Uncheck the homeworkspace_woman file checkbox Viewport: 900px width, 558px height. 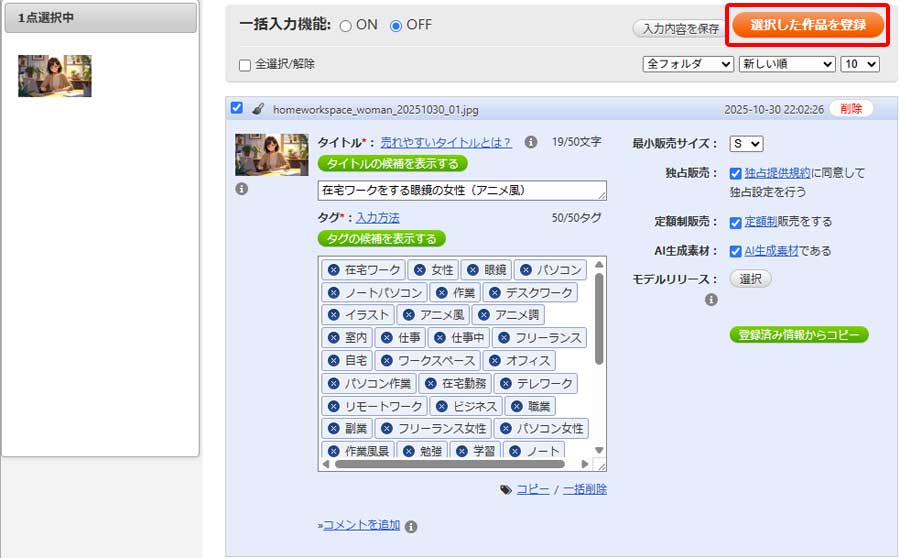[x=236, y=108]
